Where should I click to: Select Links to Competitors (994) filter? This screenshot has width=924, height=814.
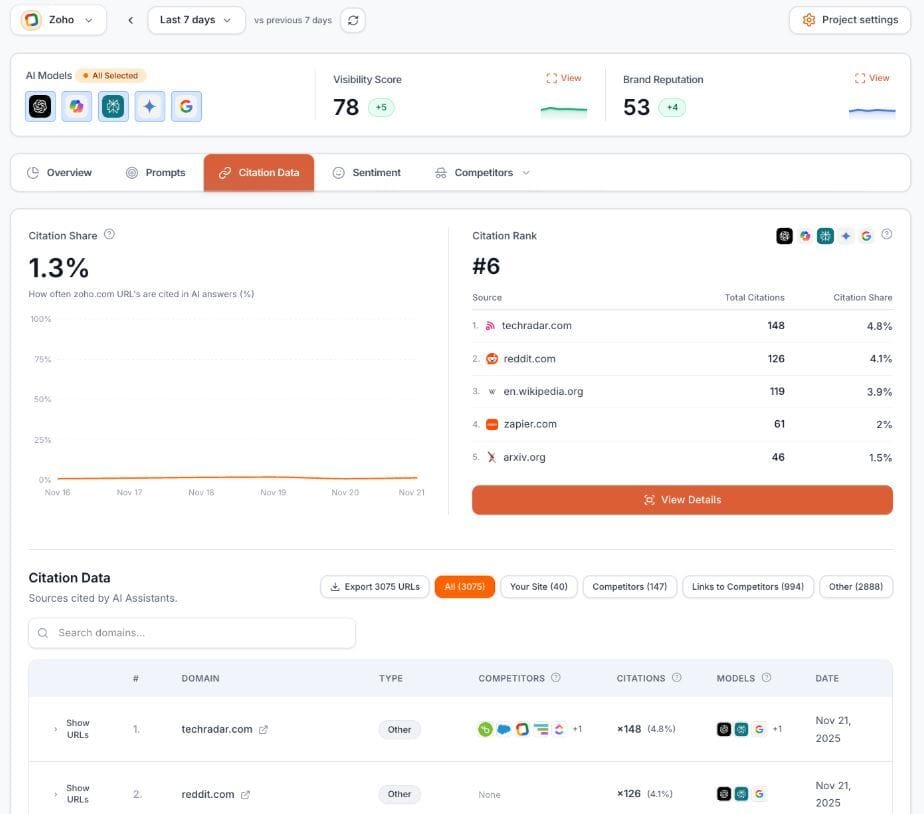748,586
